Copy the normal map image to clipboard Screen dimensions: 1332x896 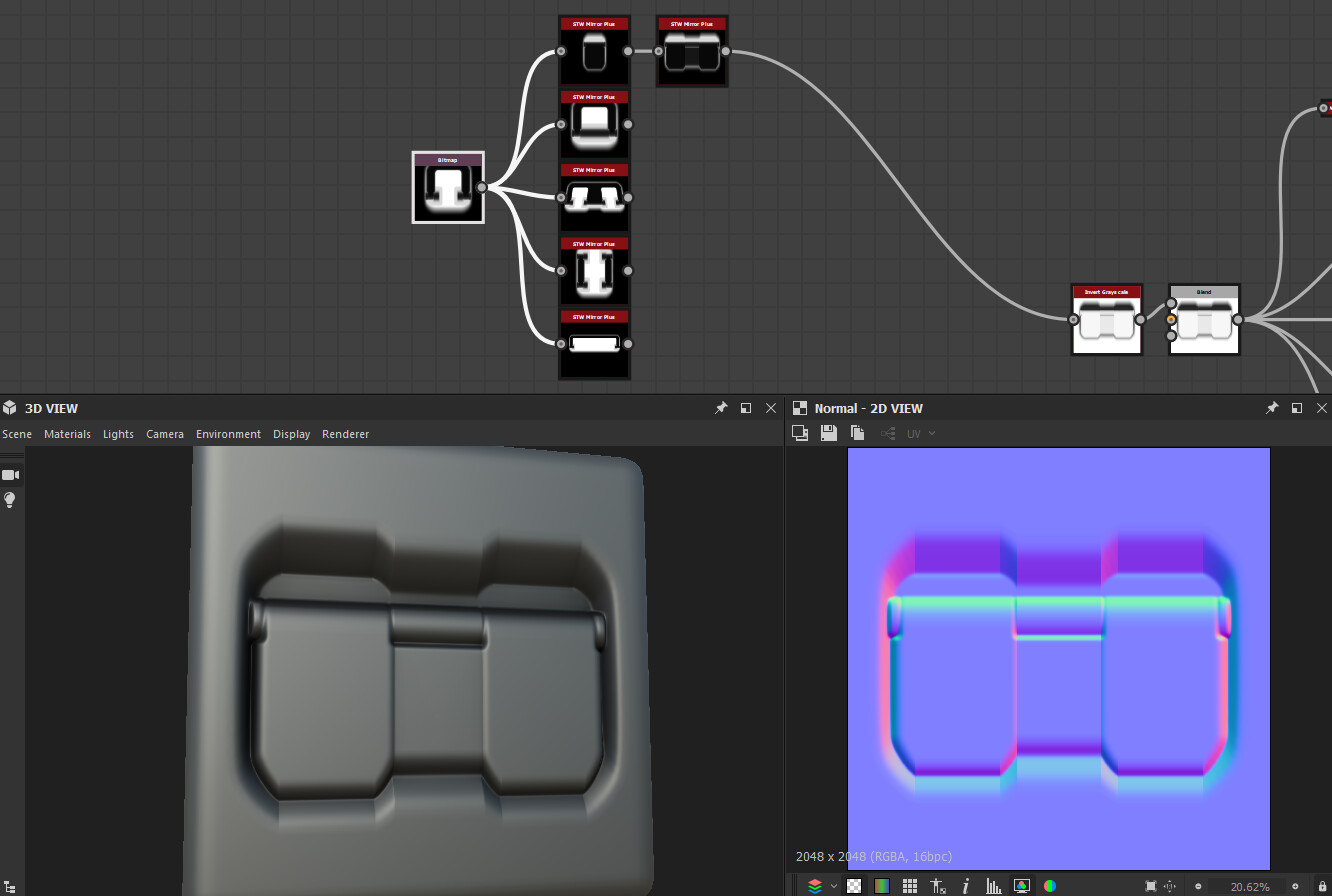tap(856, 432)
